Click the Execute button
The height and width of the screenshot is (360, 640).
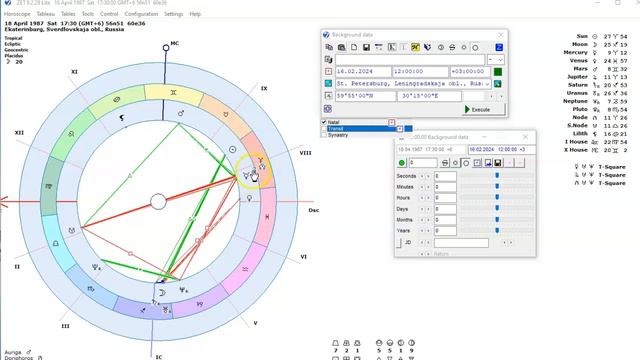(x=483, y=109)
